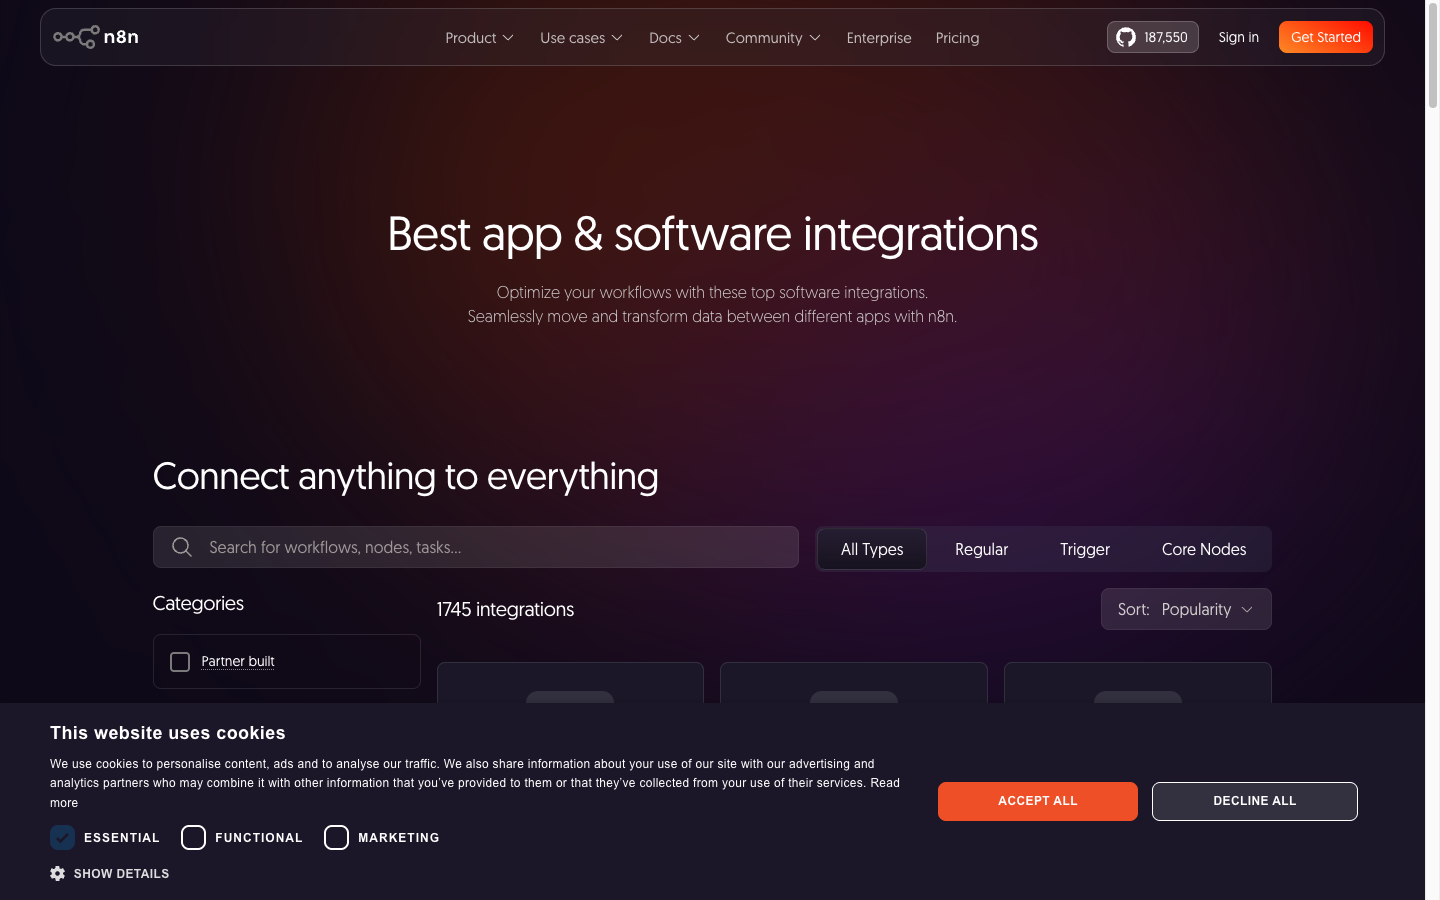Screen dimensions: 1440x900
Task: Open the Community dropdown
Action: (x=773, y=38)
